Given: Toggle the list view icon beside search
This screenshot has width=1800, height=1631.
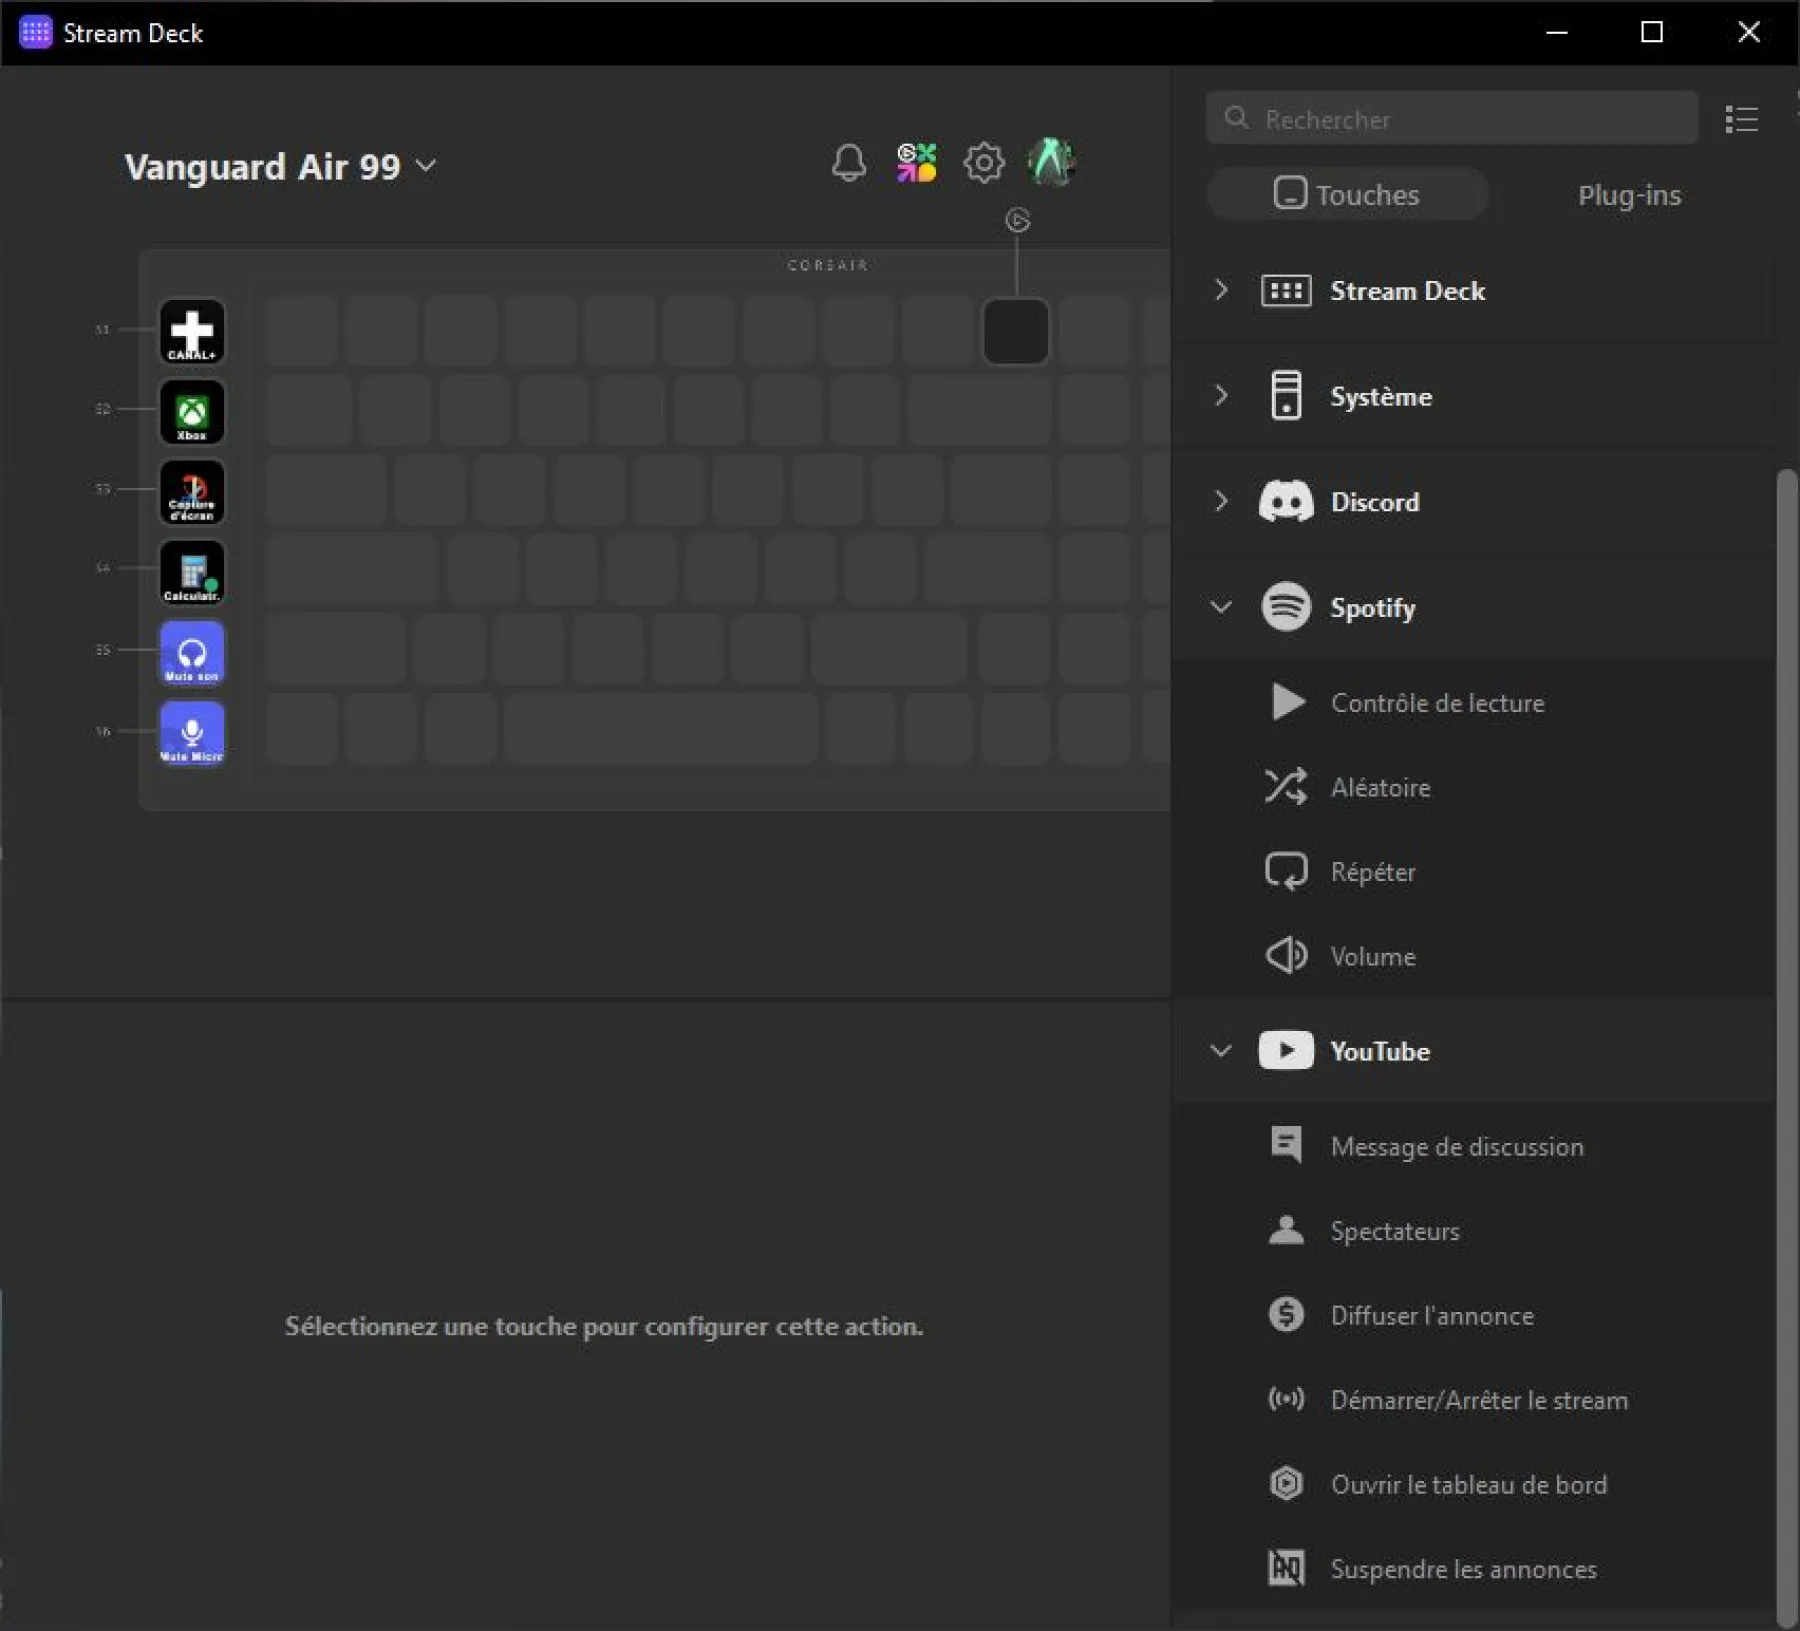Looking at the screenshot, I should tap(1742, 118).
